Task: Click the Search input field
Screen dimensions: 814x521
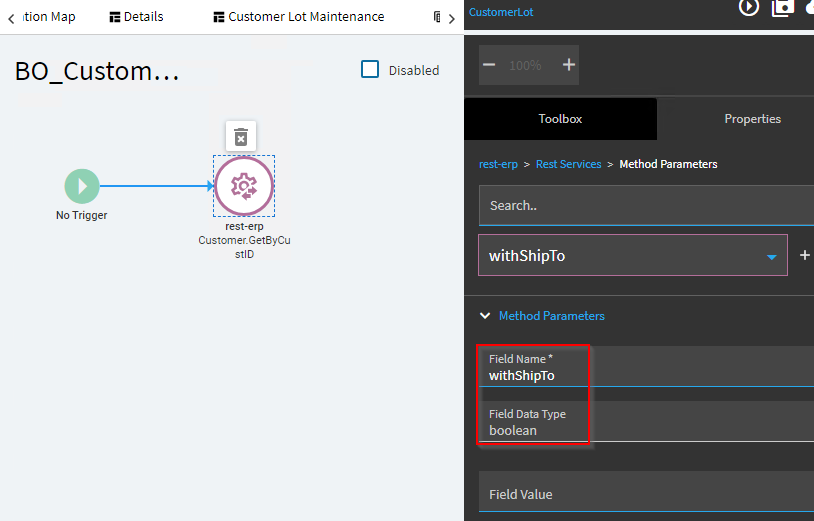Action: point(646,205)
